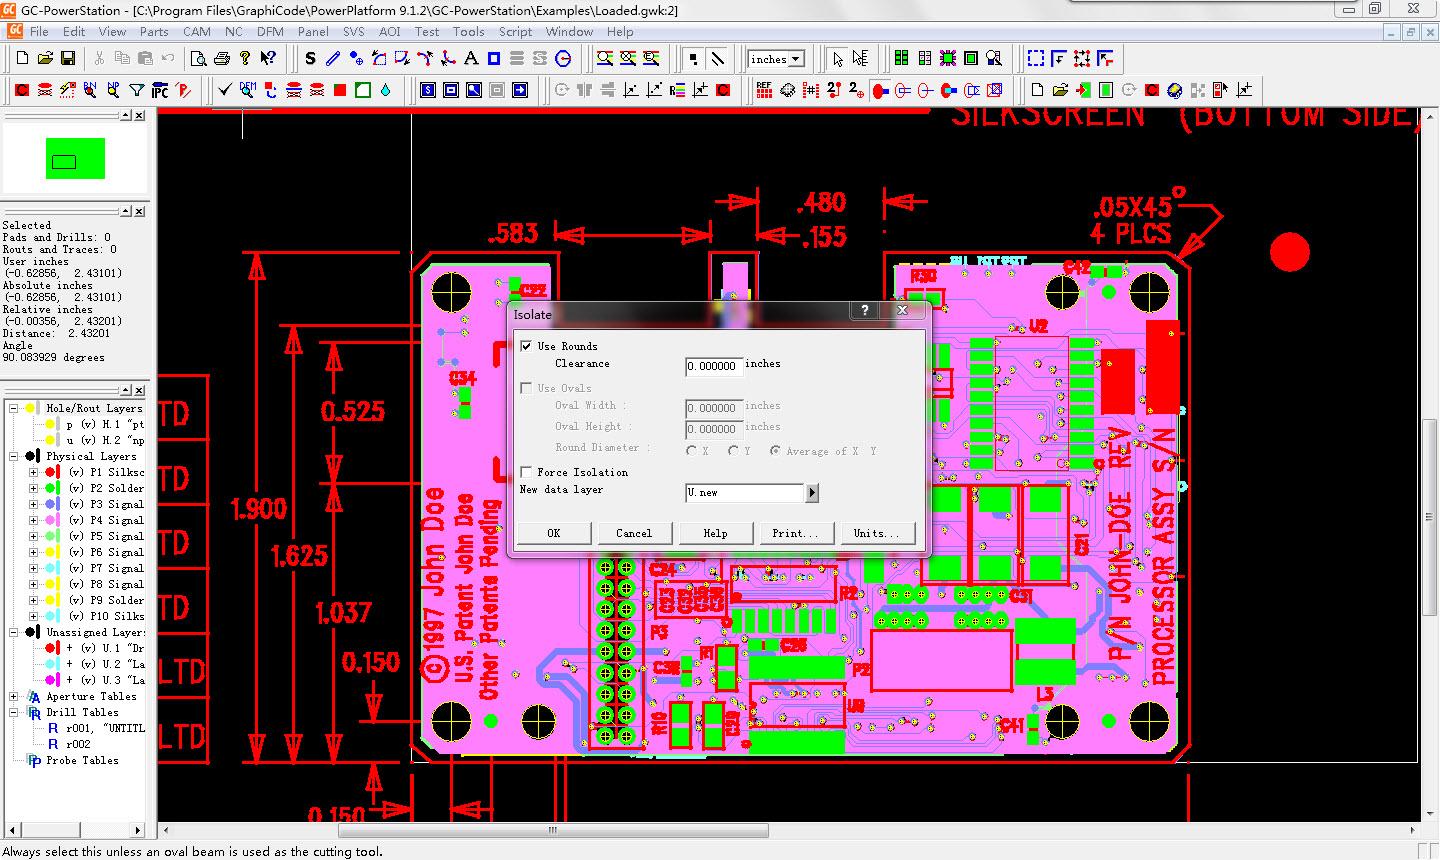This screenshot has height=860, width=1440.
Task: Open the Script menu
Action: (x=515, y=32)
